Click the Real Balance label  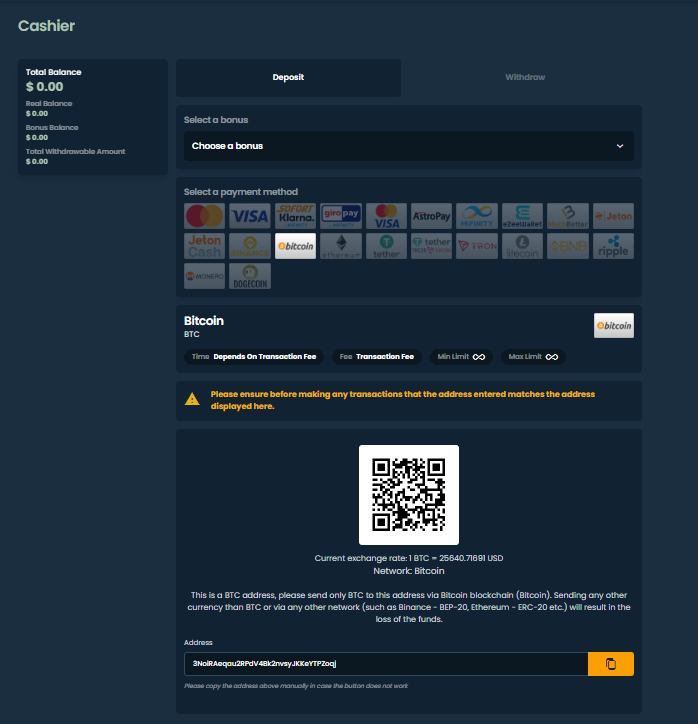(49, 103)
